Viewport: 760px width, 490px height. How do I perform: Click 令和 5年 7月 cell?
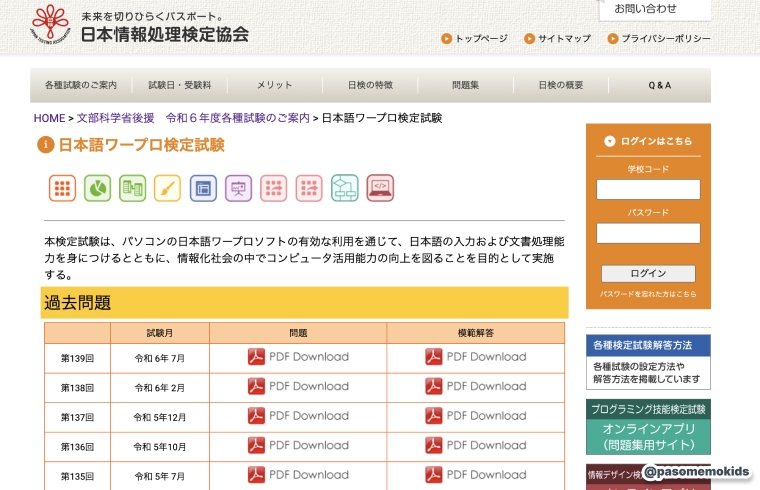[x=159, y=476]
